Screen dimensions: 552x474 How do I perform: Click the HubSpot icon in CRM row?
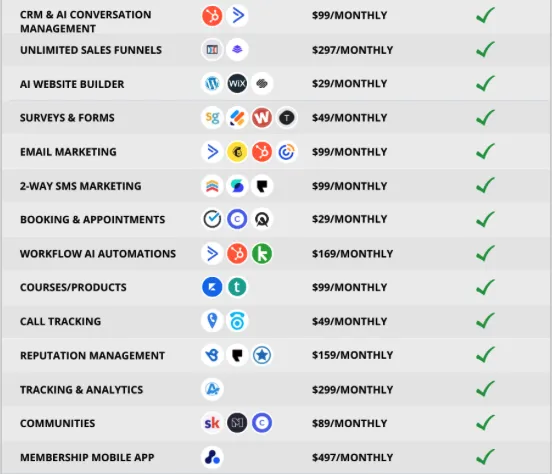coord(212,16)
